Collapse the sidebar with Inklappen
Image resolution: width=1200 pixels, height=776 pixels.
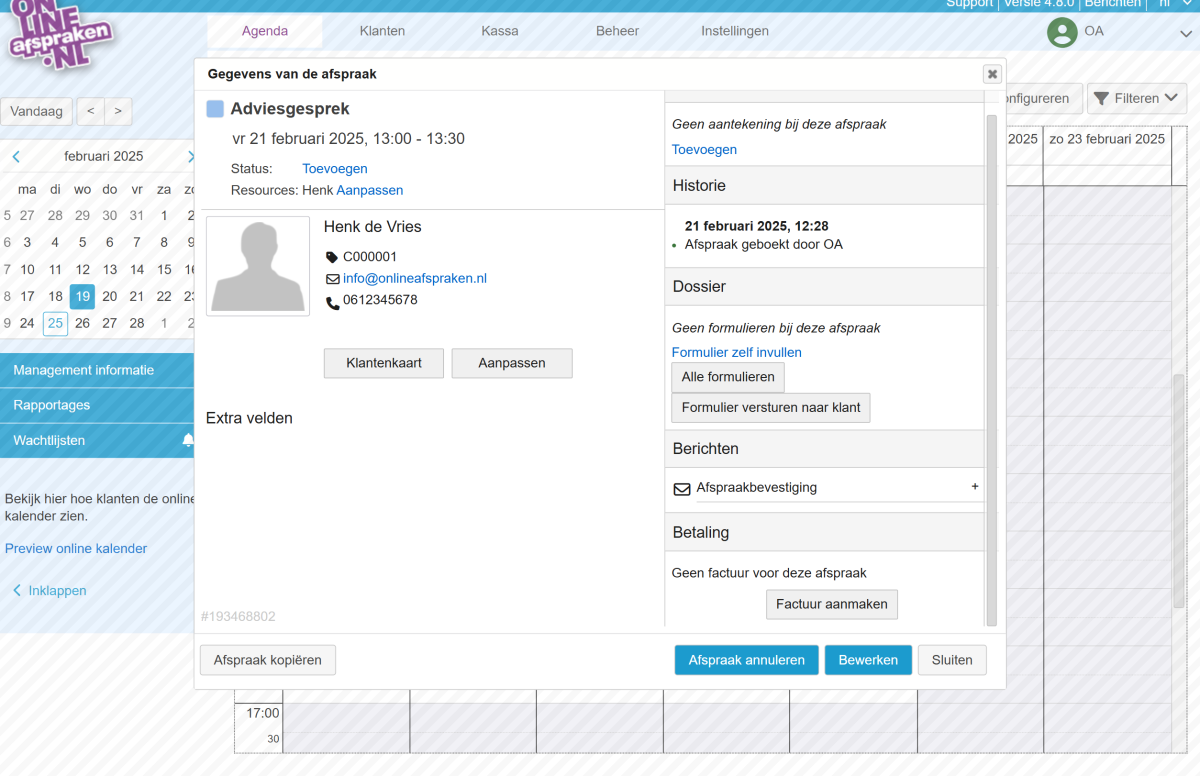(x=49, y=591)
